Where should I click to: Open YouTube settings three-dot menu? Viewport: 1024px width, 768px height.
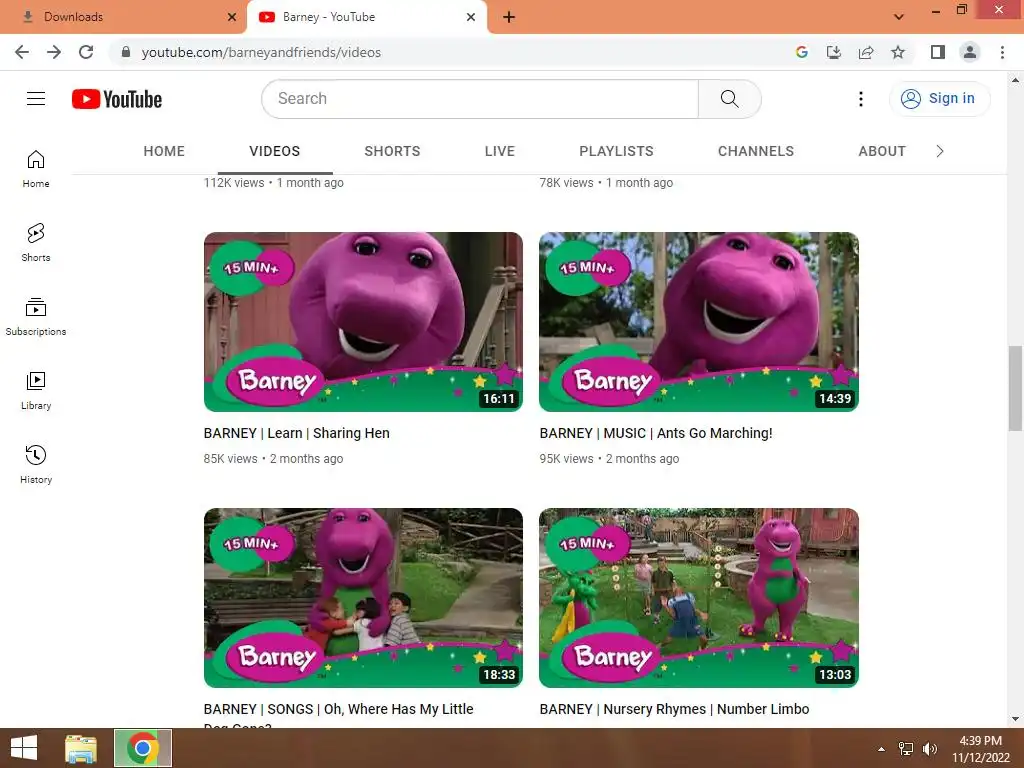pos(861,99)
